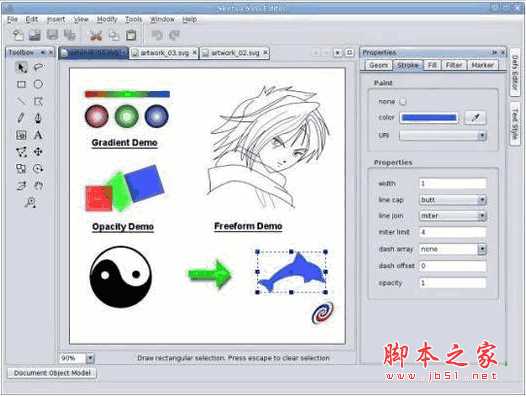Pick the skew tool in Toolbox
Viewport: 526px width, 397px height.
pyautogui.click(x=21, y=186)
